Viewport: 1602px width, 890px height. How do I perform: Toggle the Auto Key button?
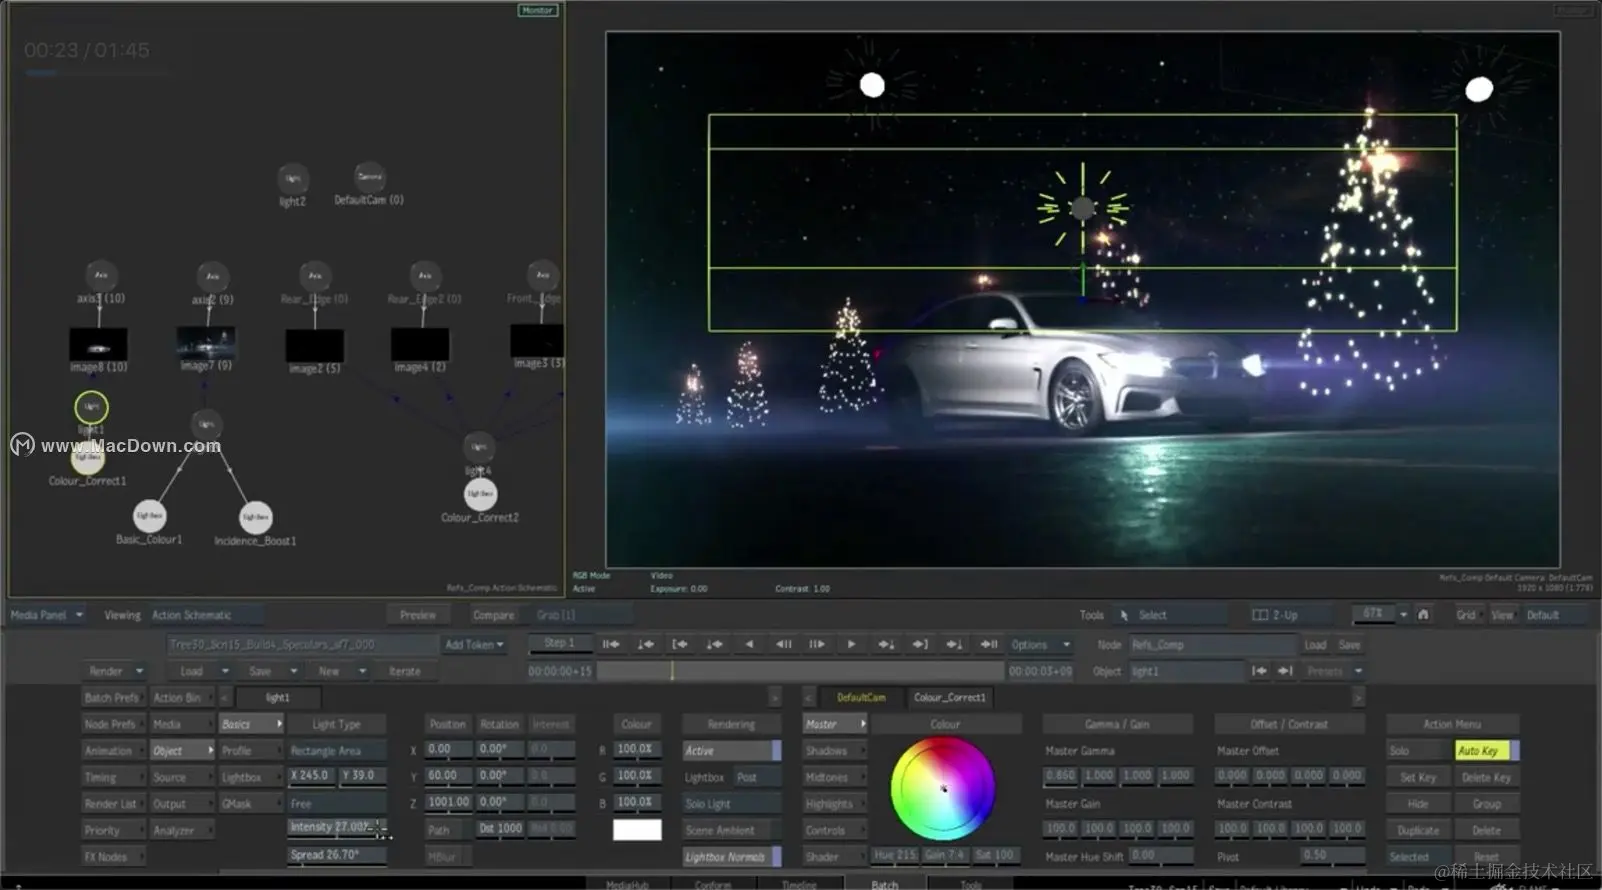click(x=1480, y=750)
